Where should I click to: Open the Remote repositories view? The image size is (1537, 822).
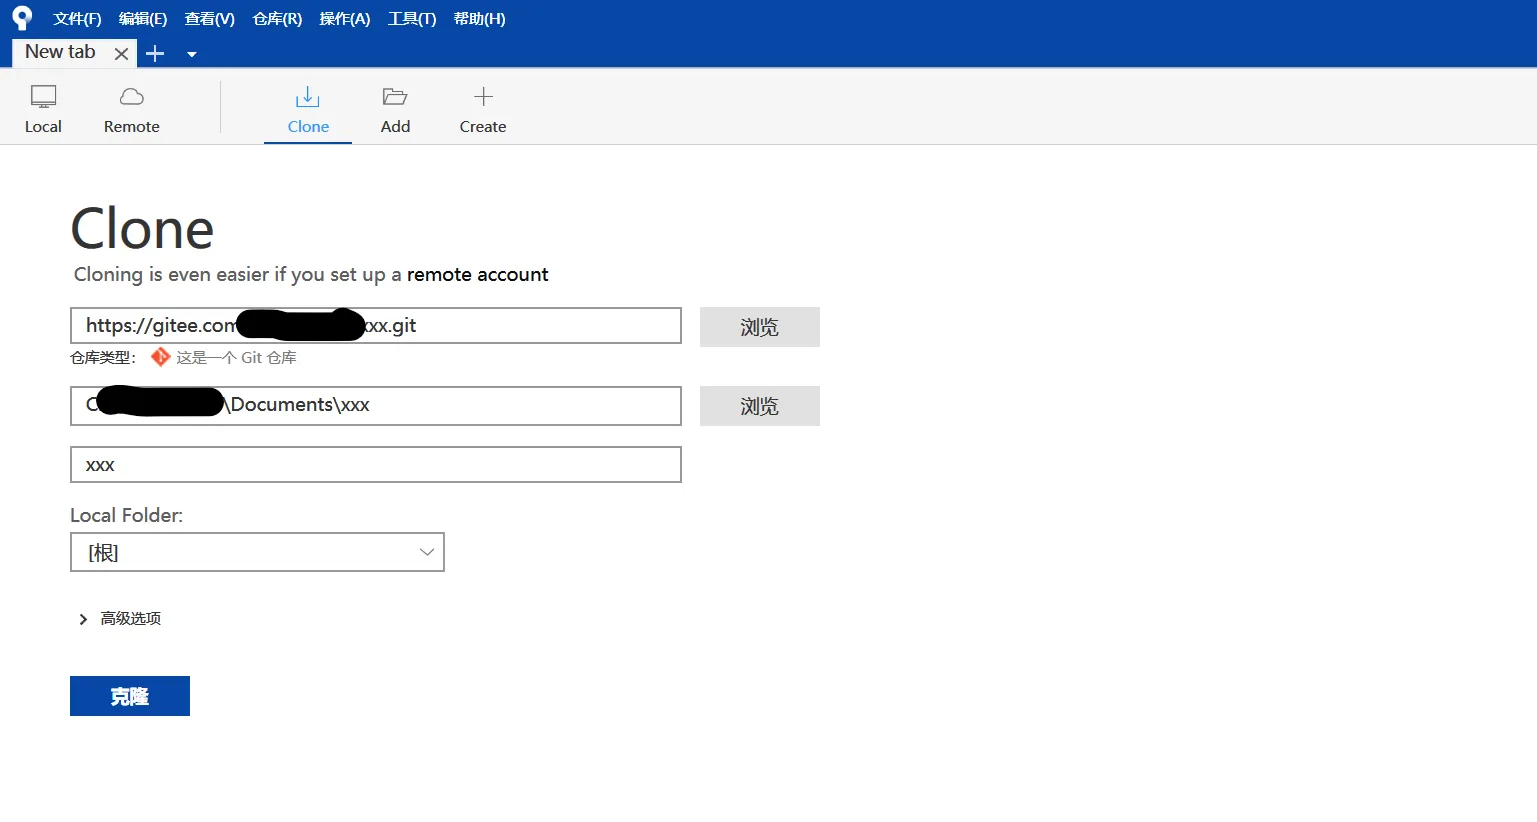(x=131, y=98)
